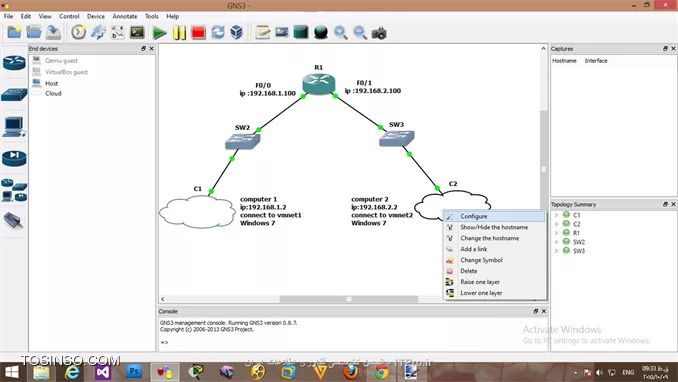Select Host in End devices list
The height and width of the screenshot is (382, 678).
pyautogui.click(x=51, y=83)
